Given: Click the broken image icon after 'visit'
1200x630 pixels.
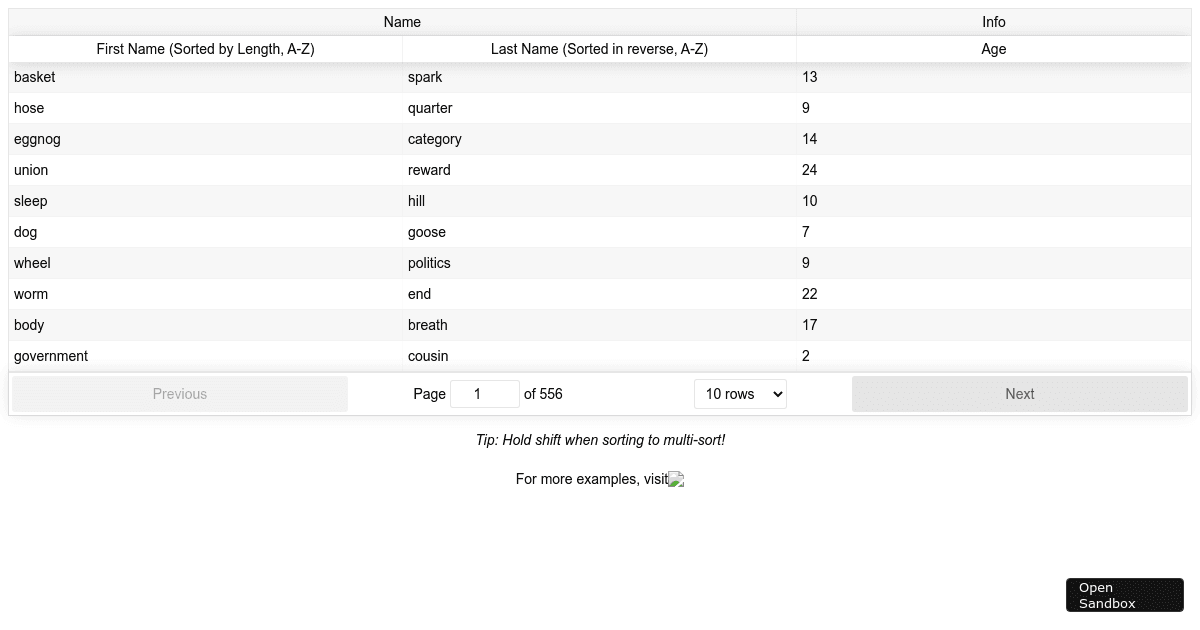Looking at the screenshot, I should (676, 479).
